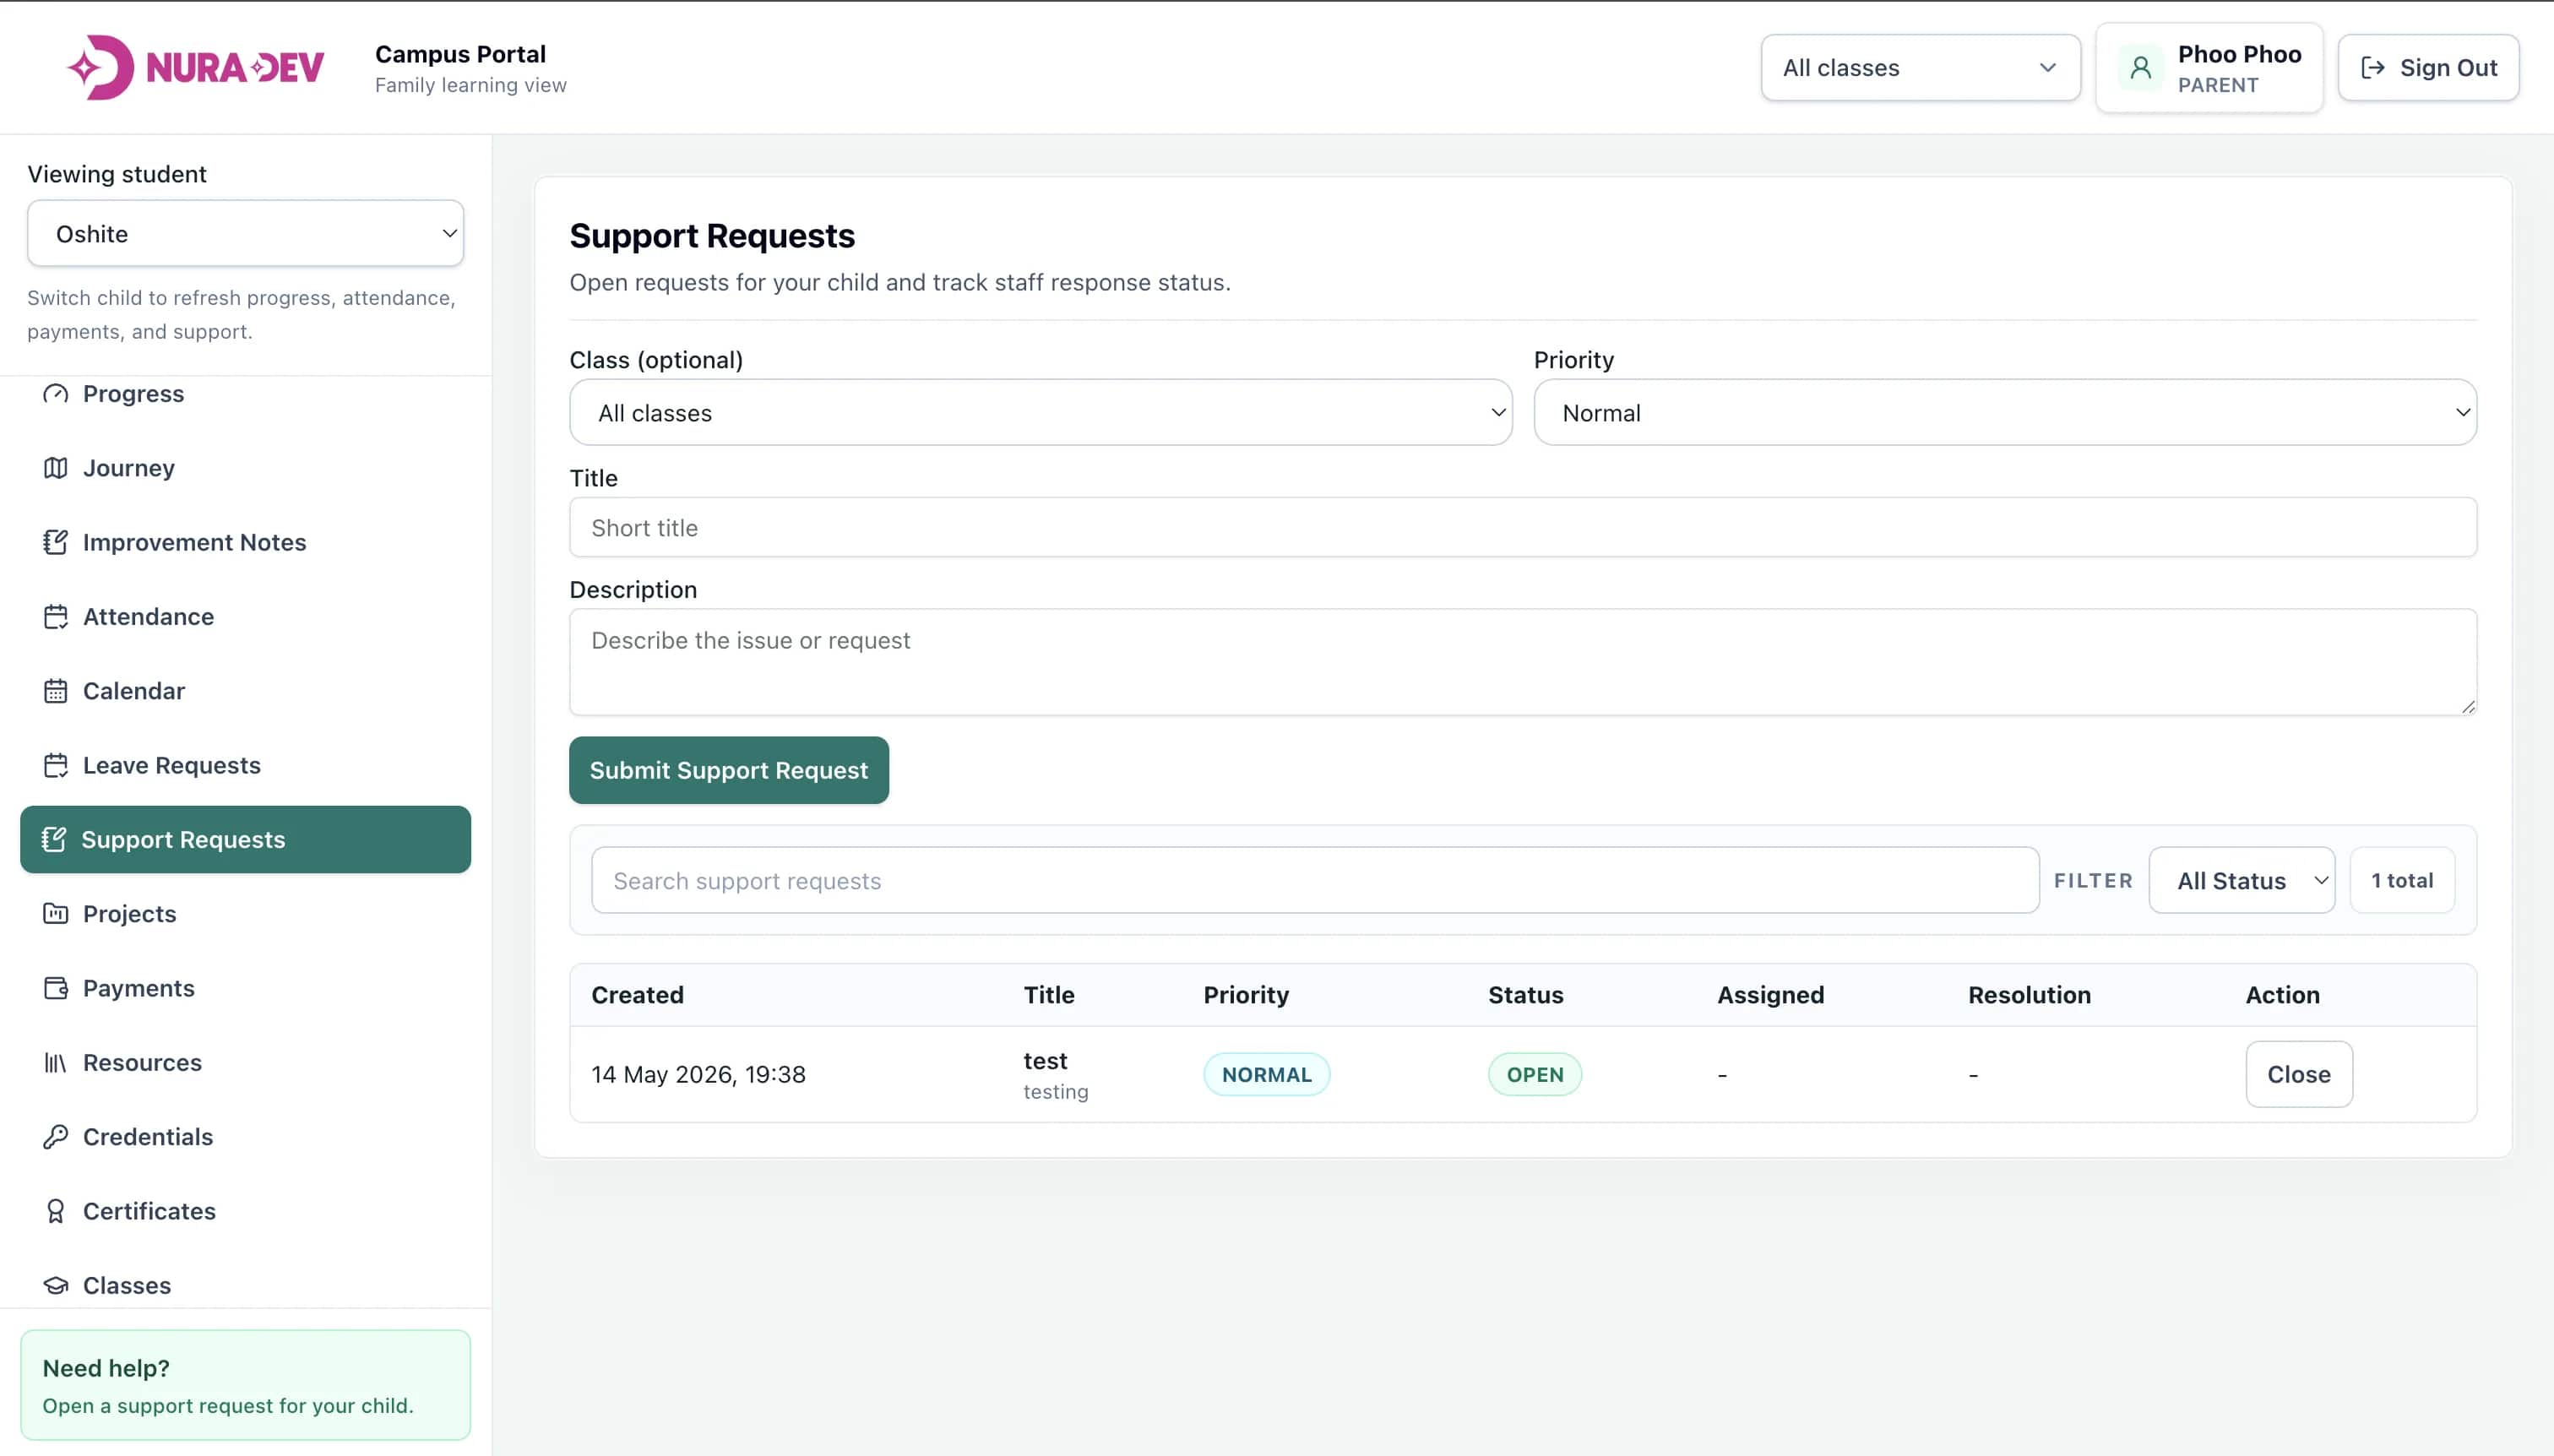Click the Progress gauge icon
2554x1456 pixels.
[x=56, y=394]
